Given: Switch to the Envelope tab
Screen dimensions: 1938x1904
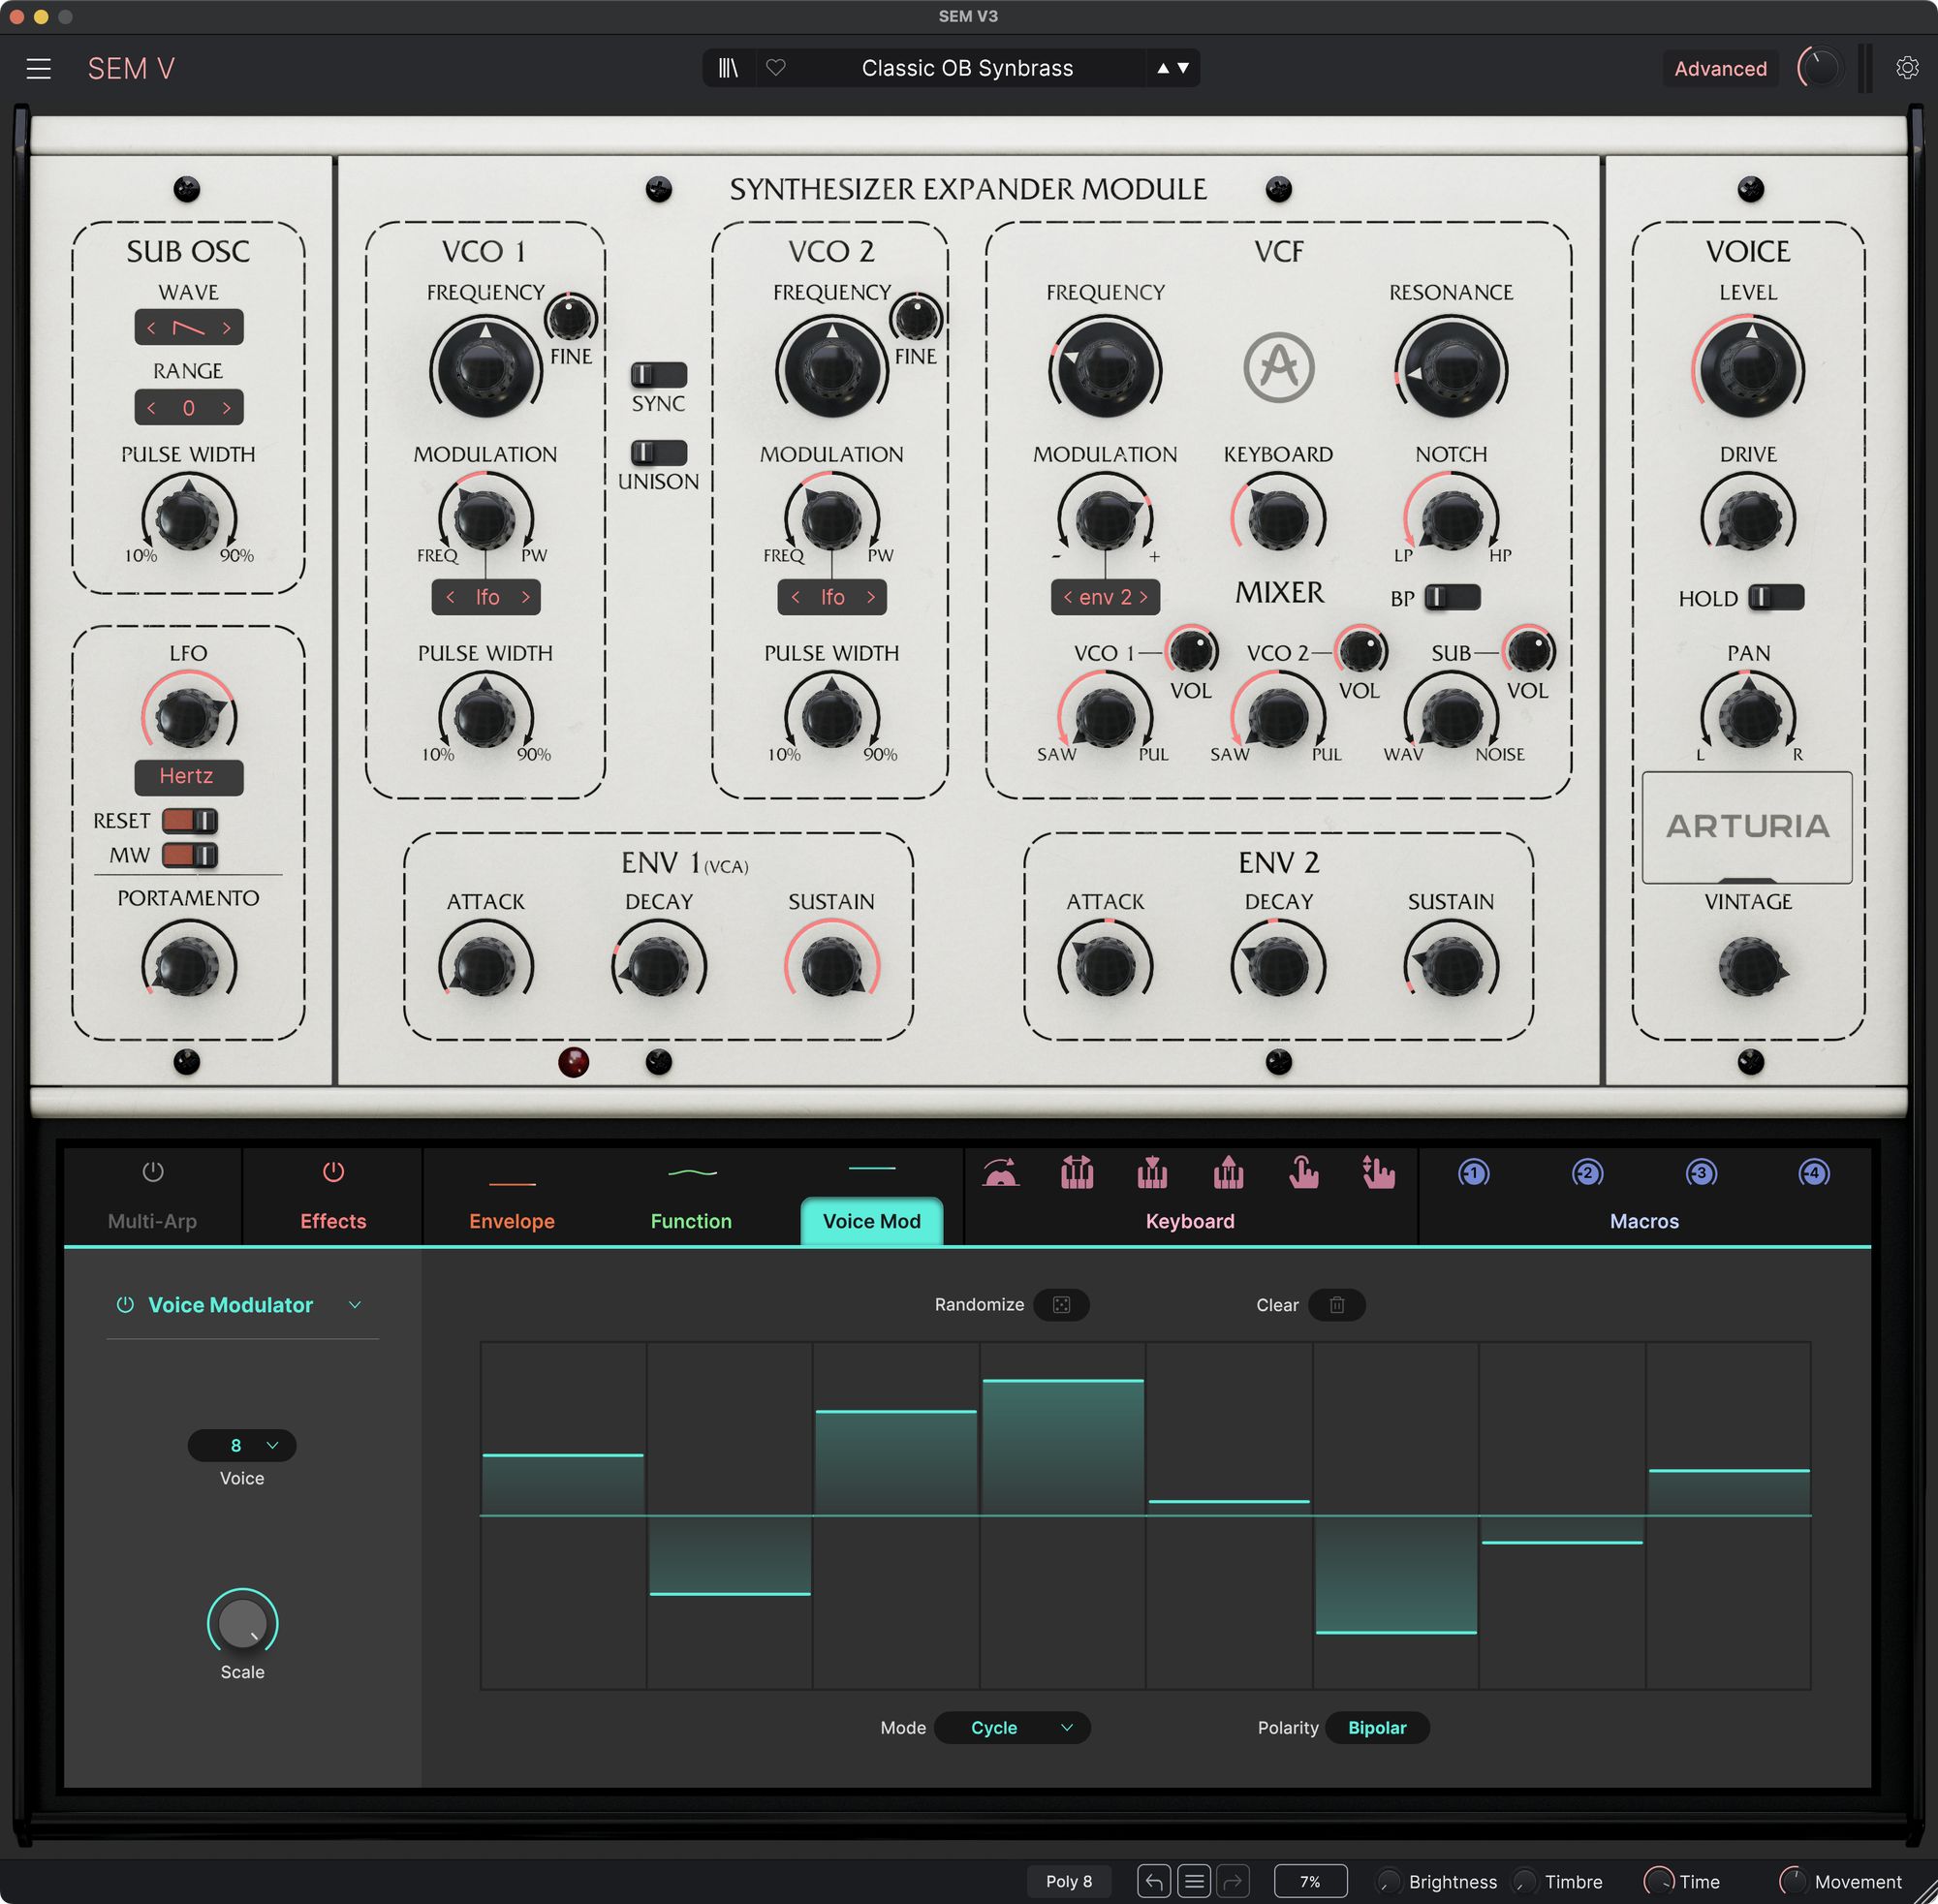Looking at the screenshot, I should 511,1220.
